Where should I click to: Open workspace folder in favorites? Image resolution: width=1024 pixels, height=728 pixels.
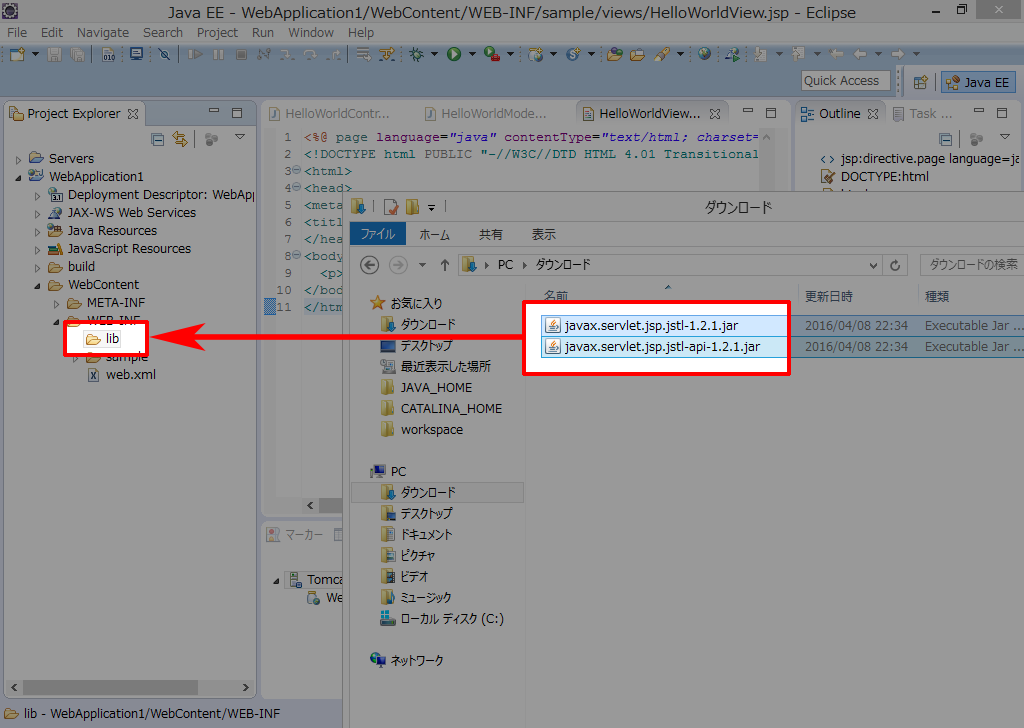422,430
